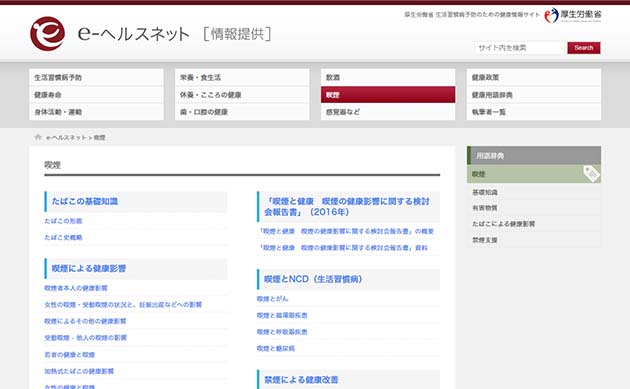Screen dimensions: 630x389
Task: Open 若者の健康と喫煙 link
Action: (70, 354)
